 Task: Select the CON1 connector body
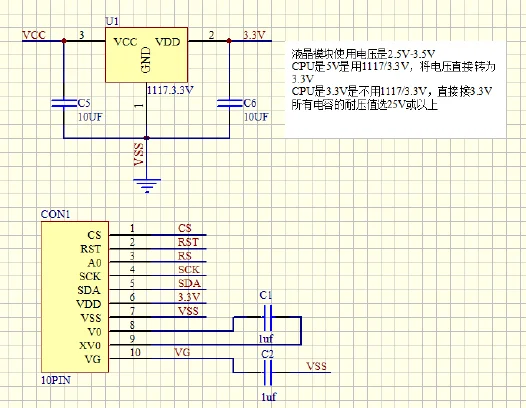click(x=75, y=297)
